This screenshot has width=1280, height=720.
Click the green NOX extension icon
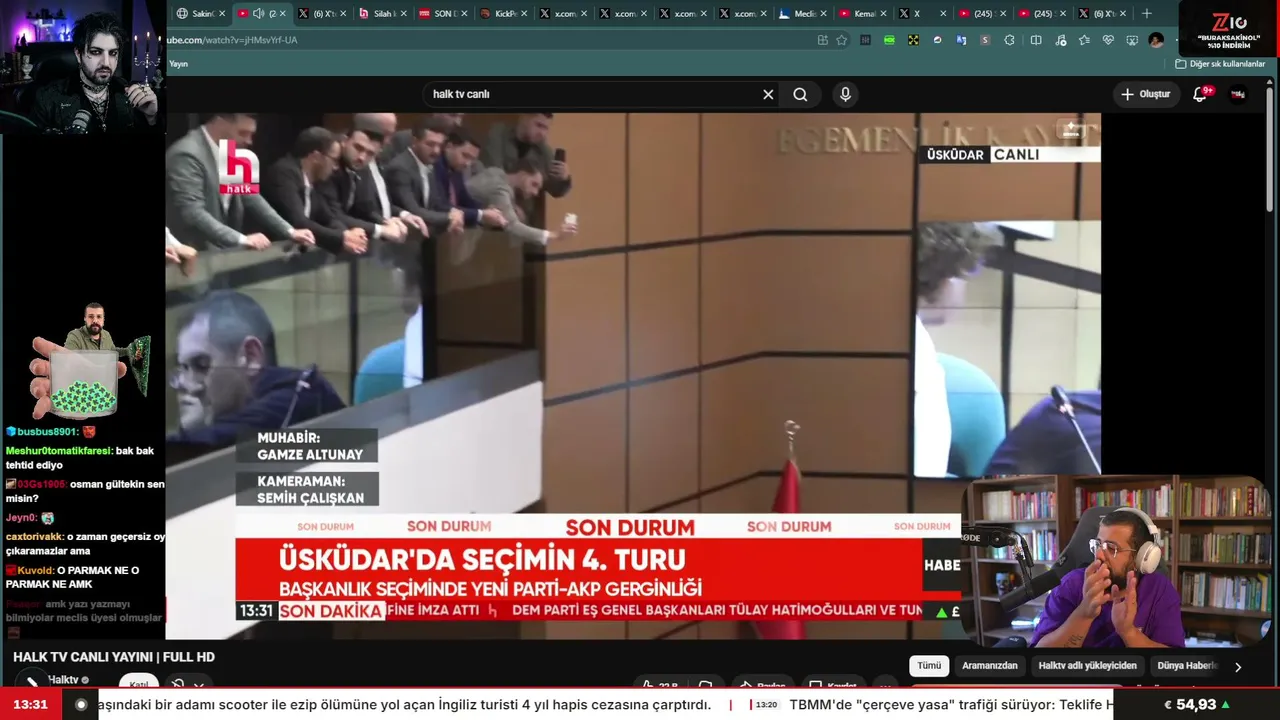click(889, 40)
